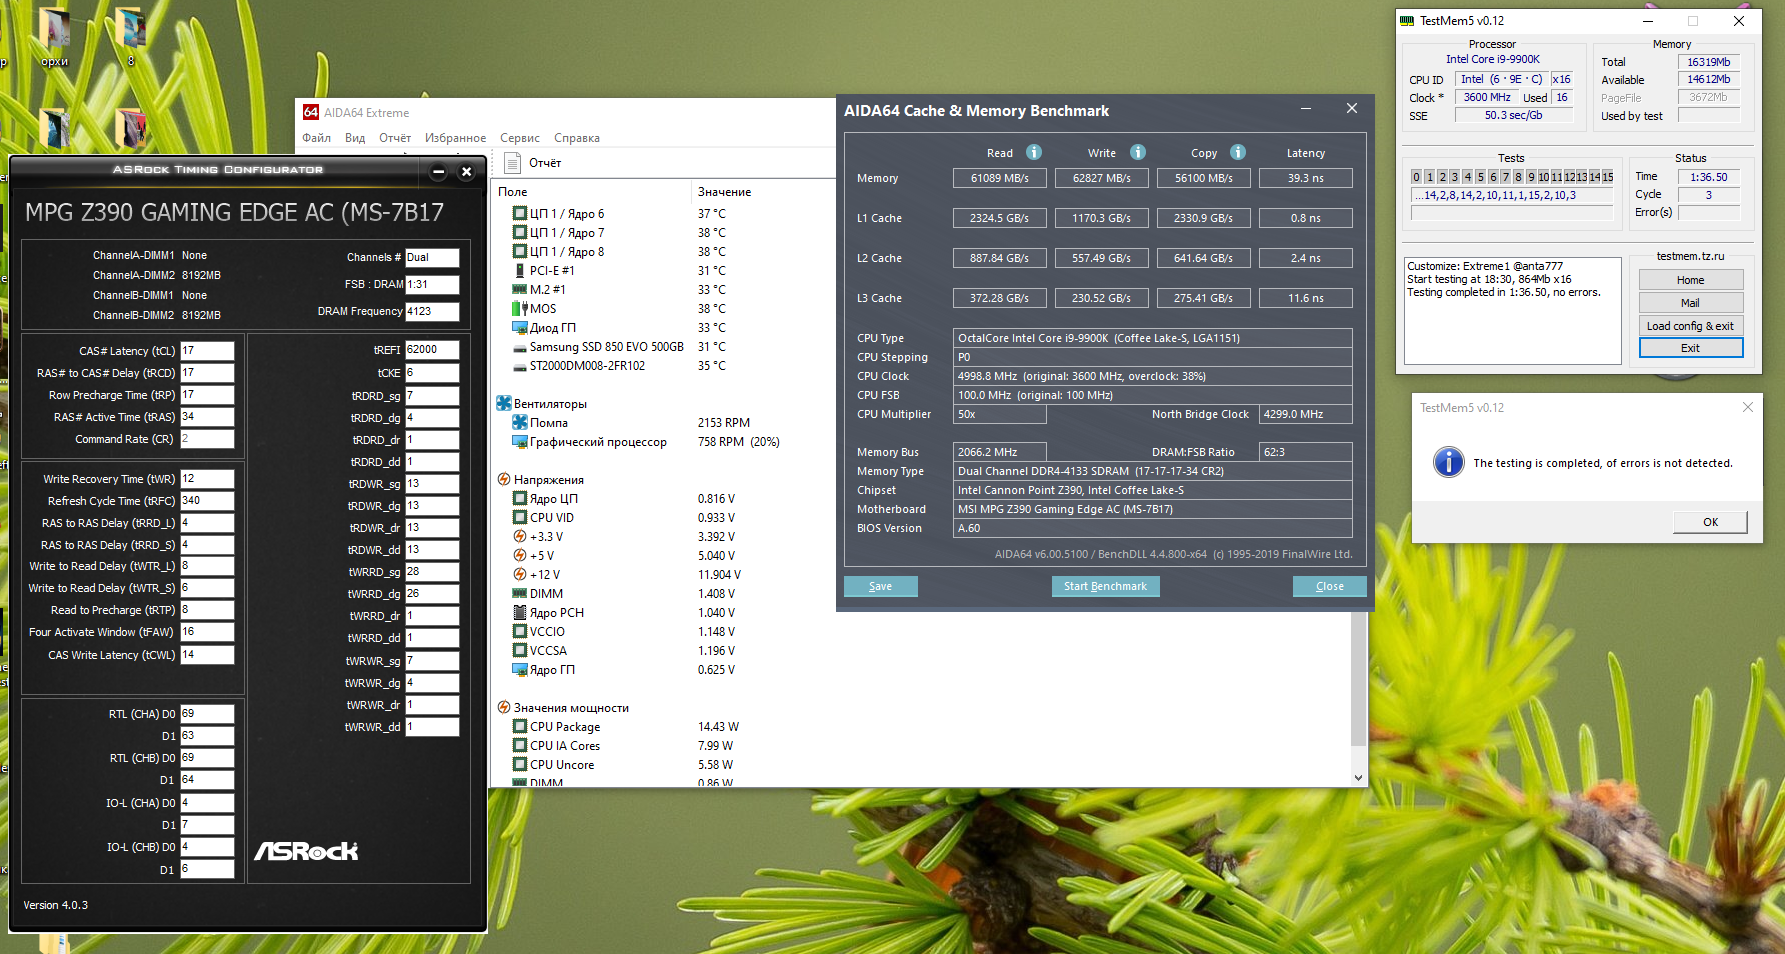1785x954 pixels.
Task: Open the Вид menu in AIDA64
Action: (x=355, y=138)
